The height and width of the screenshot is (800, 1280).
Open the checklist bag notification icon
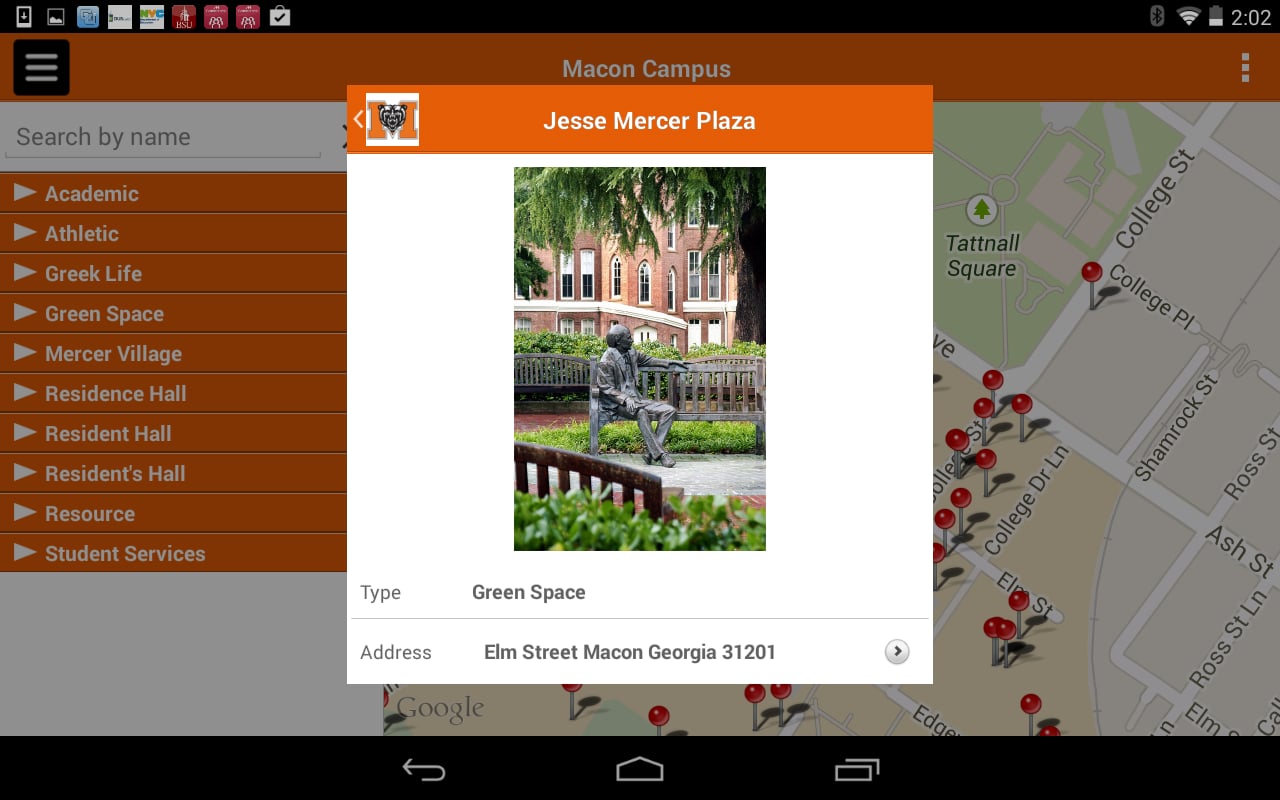[x=280, y=16]
